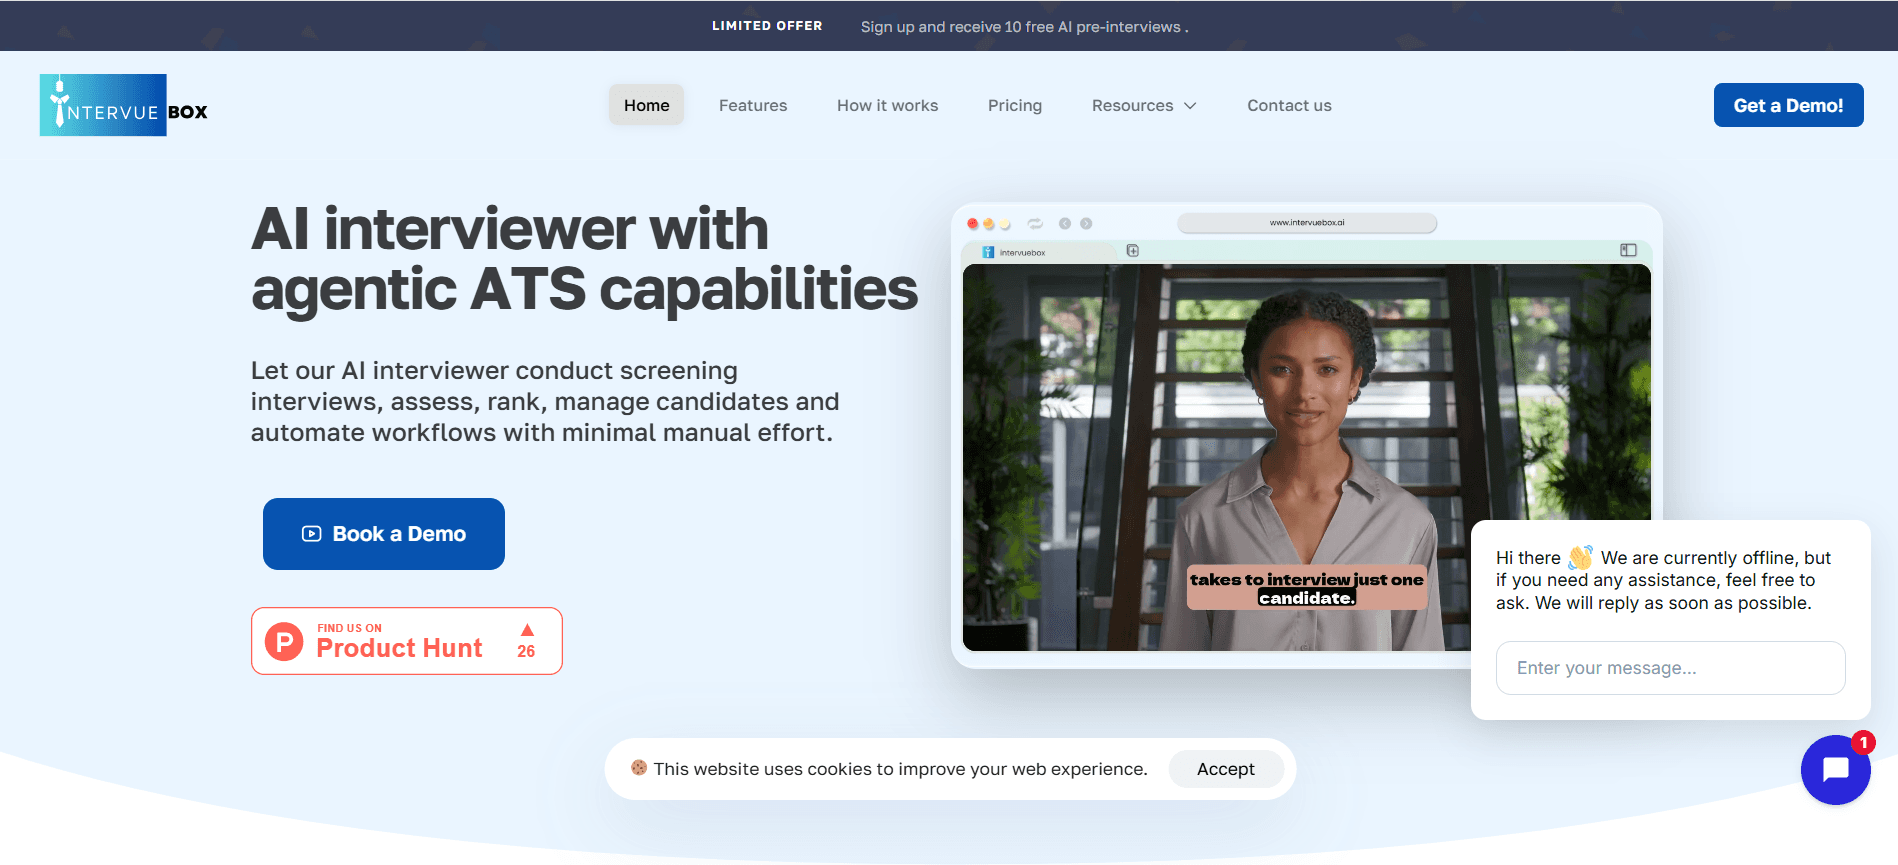Open the chat bubble launcher icon
The width and height of the screenshot is (1898, 865).
click(1835, 769)
